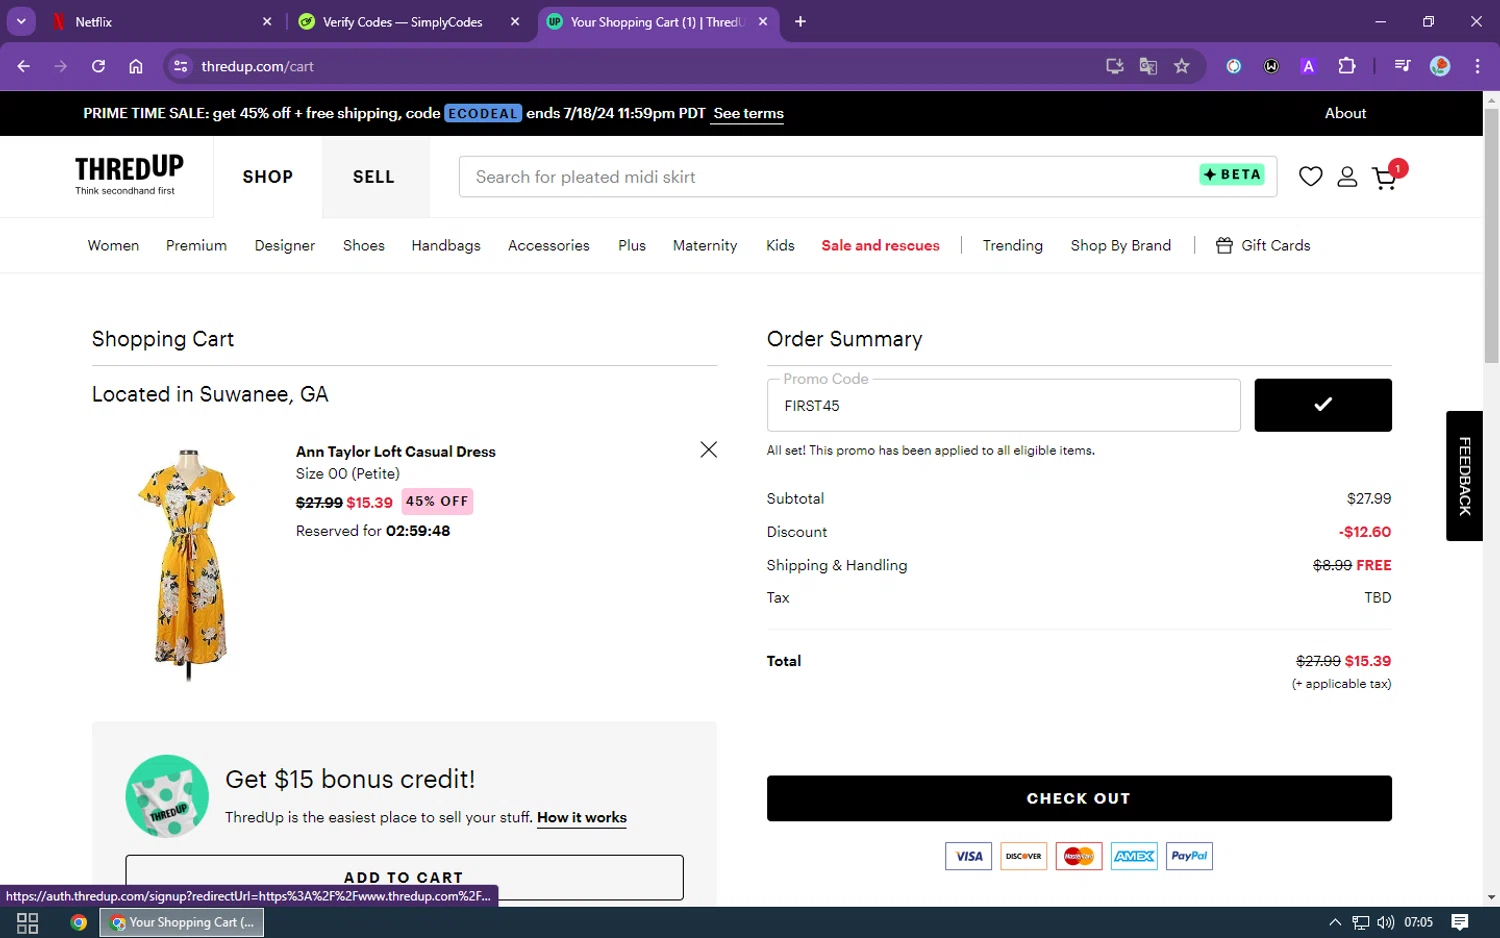The height and width of the screenshot is (938, 1500).
Task: Click the ECODEAL promo code badge
Action: (x=483, y=114)
